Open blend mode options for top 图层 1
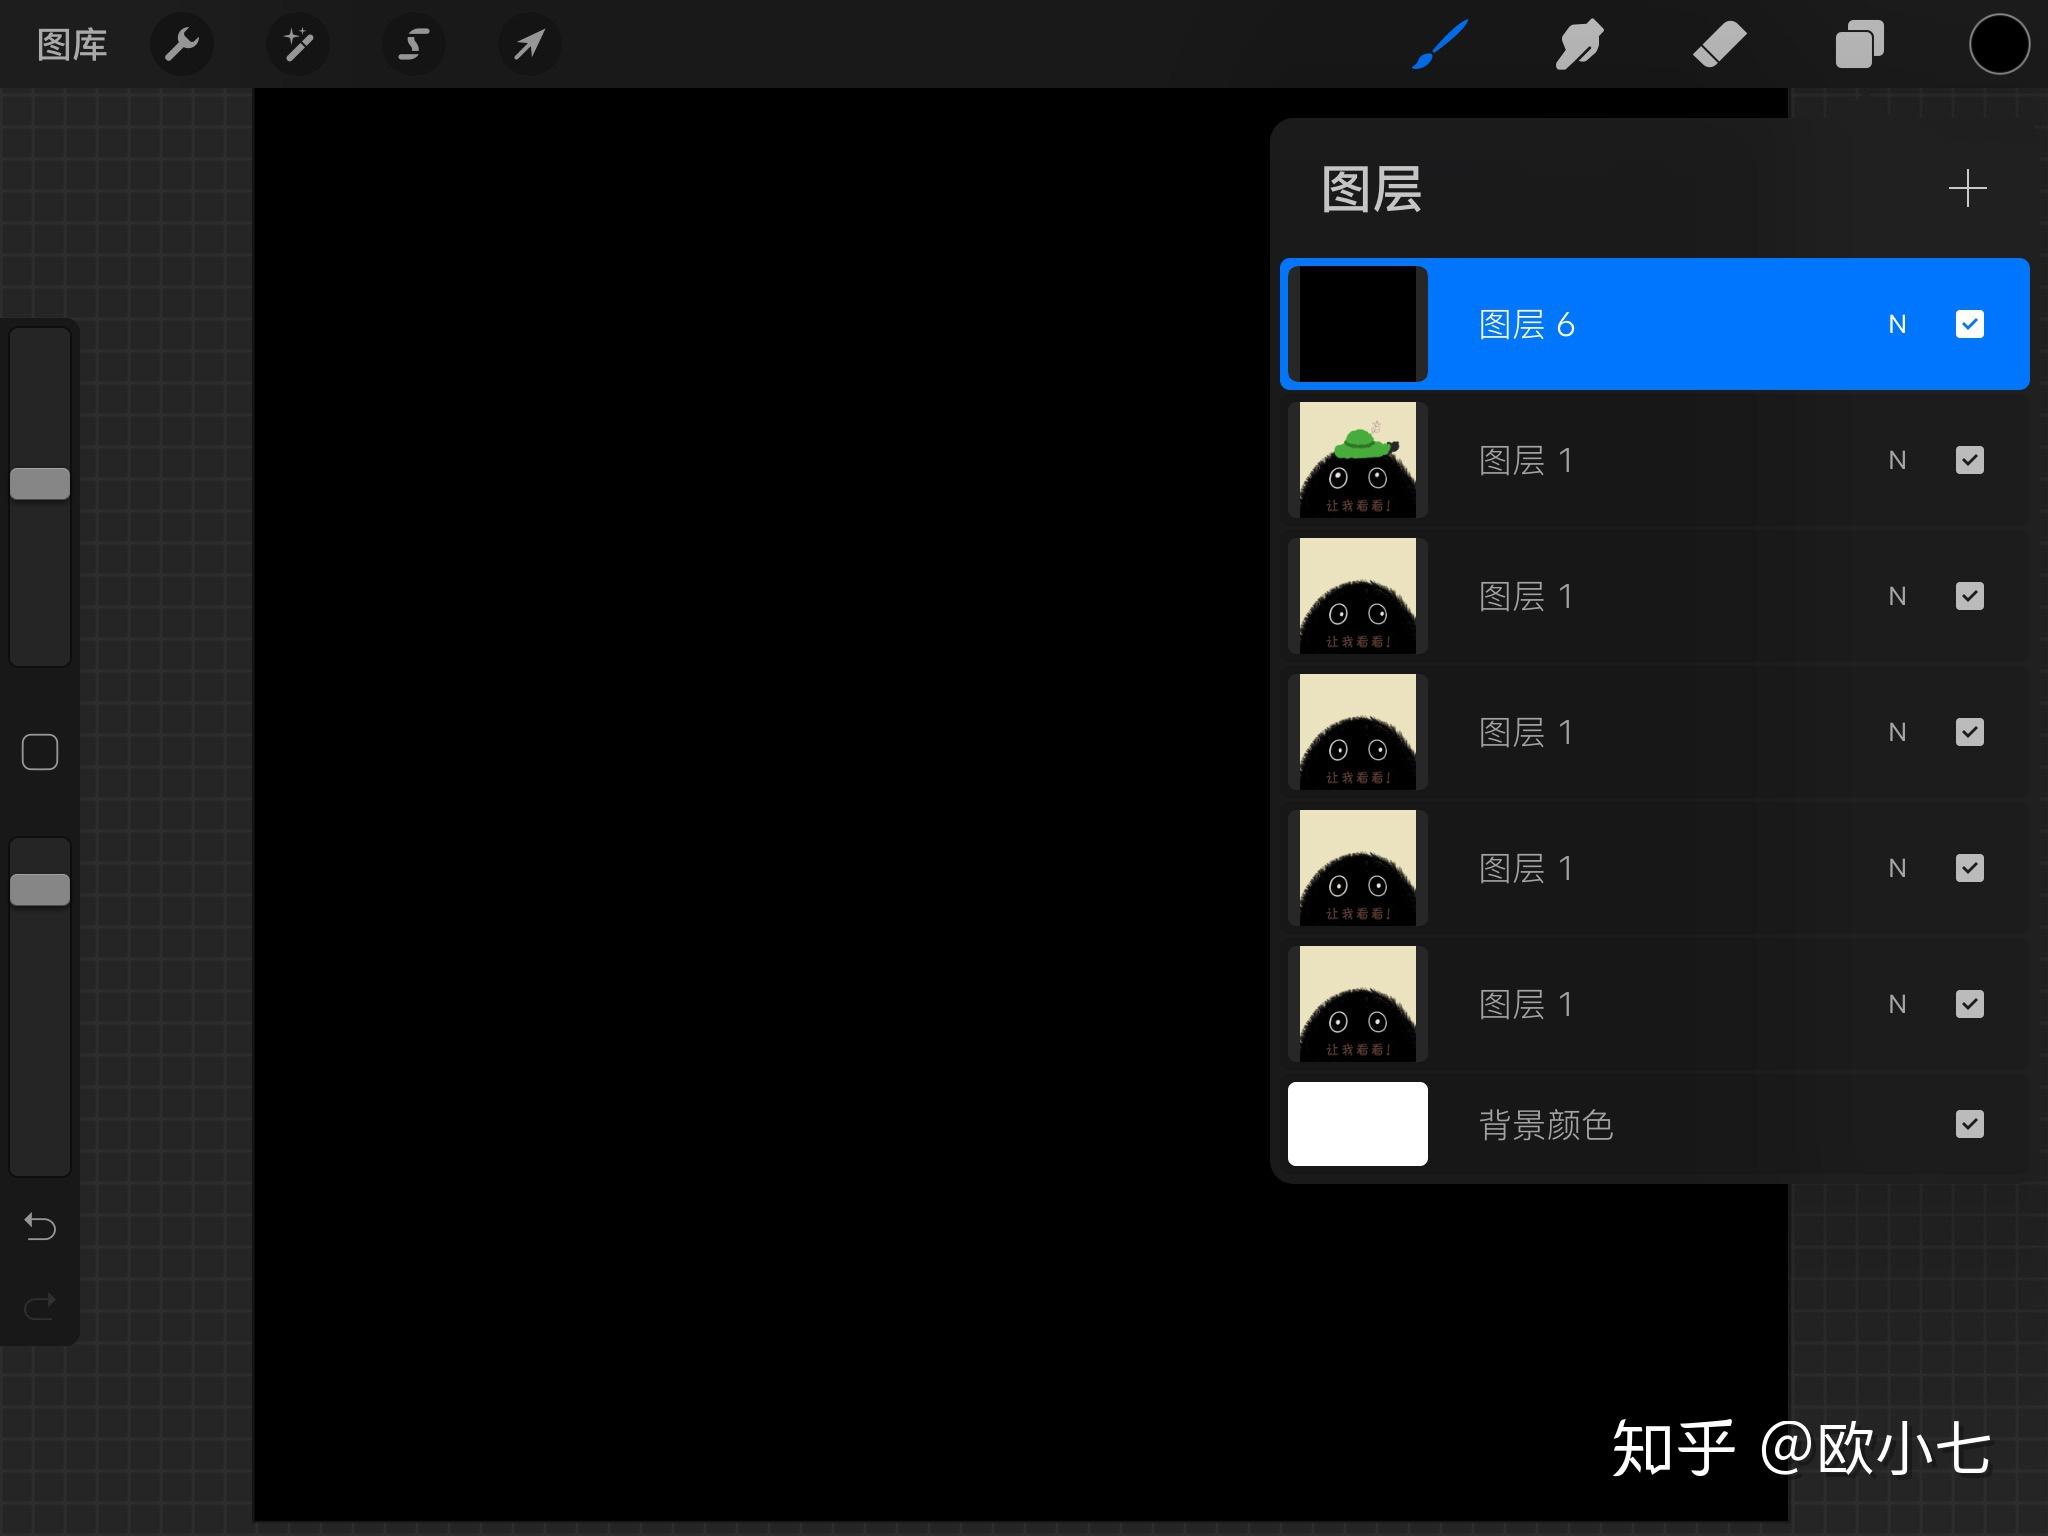The image size is (2048, 1536). (x=1897, y=459)
